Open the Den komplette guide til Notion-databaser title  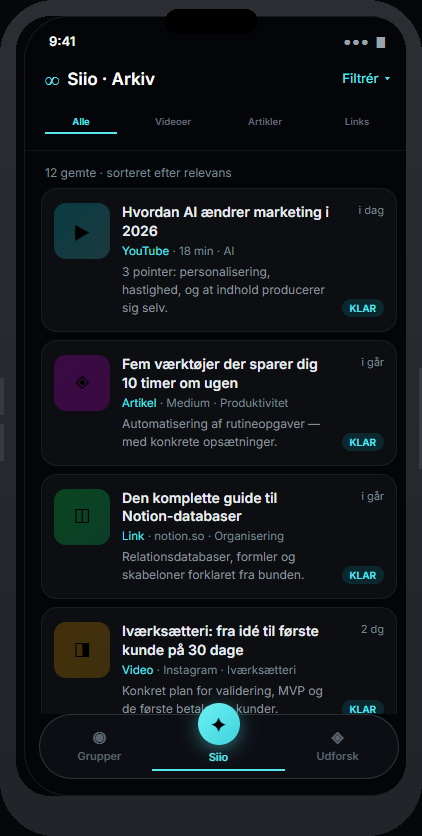(199, 507)
